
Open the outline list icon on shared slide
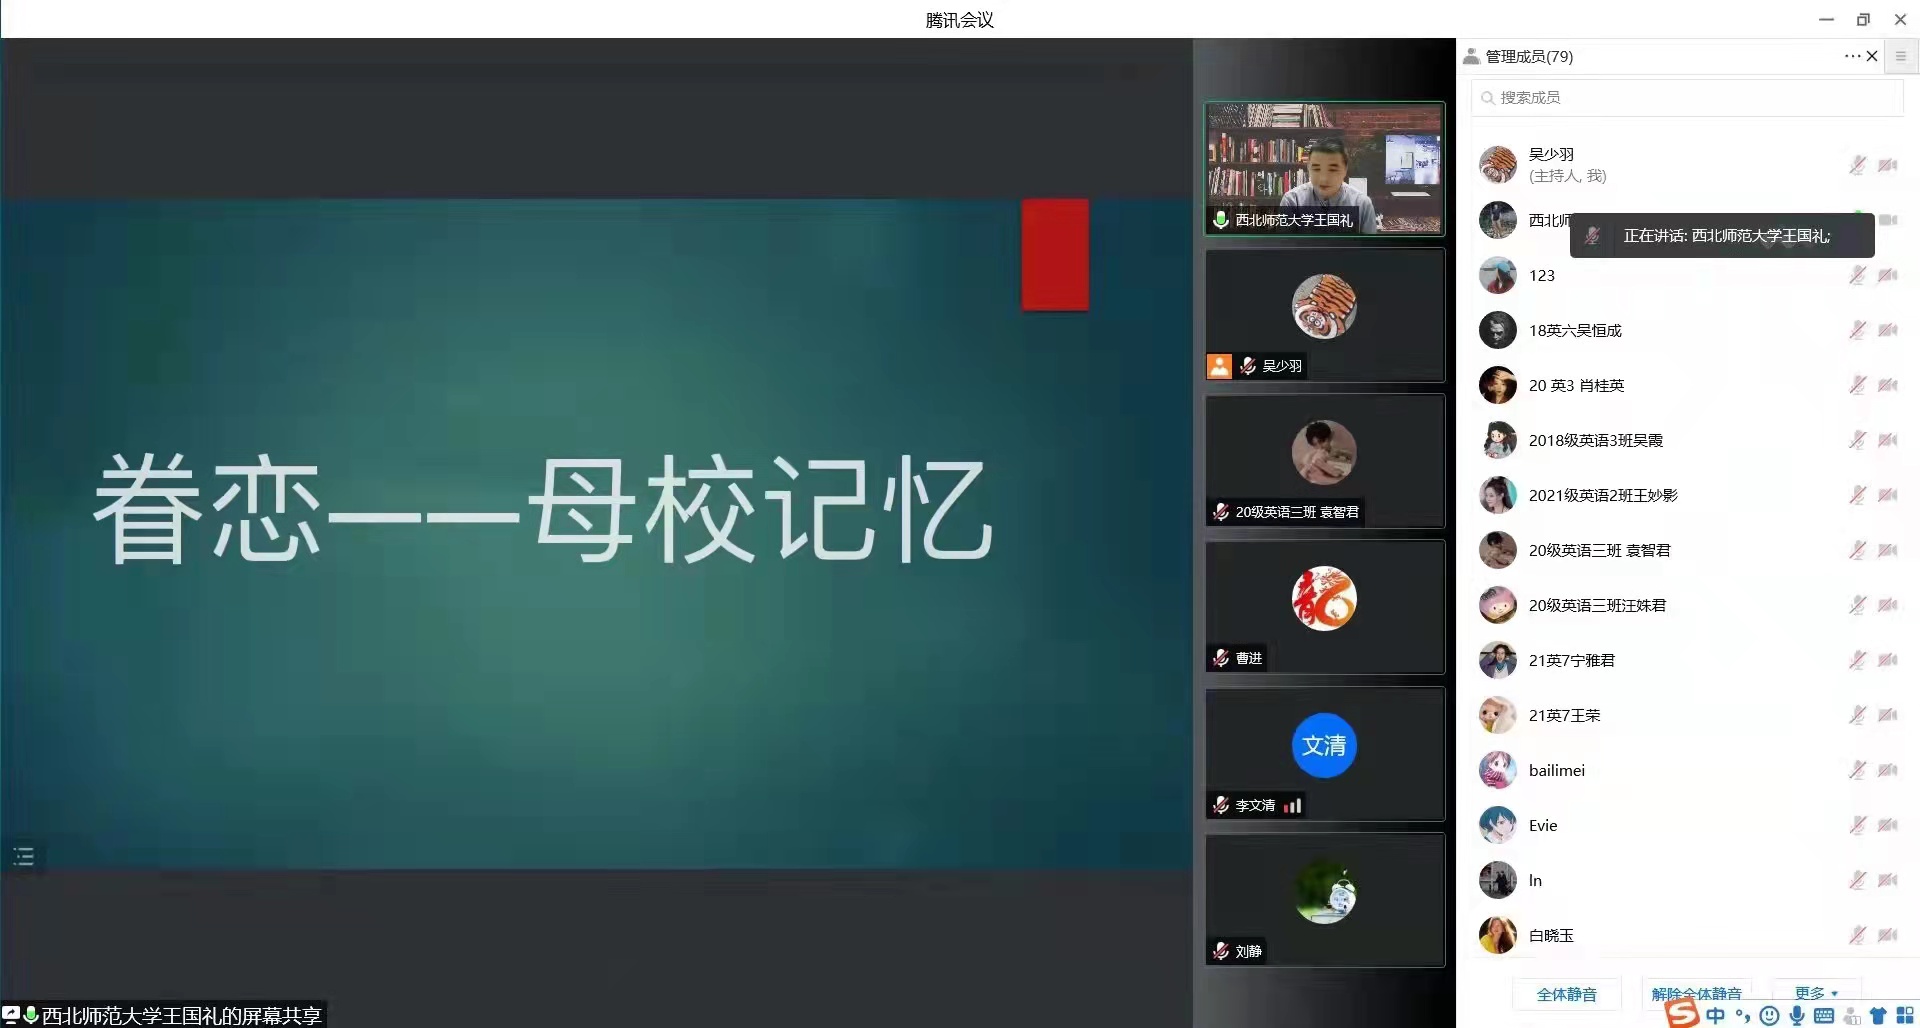pos(24,856)
